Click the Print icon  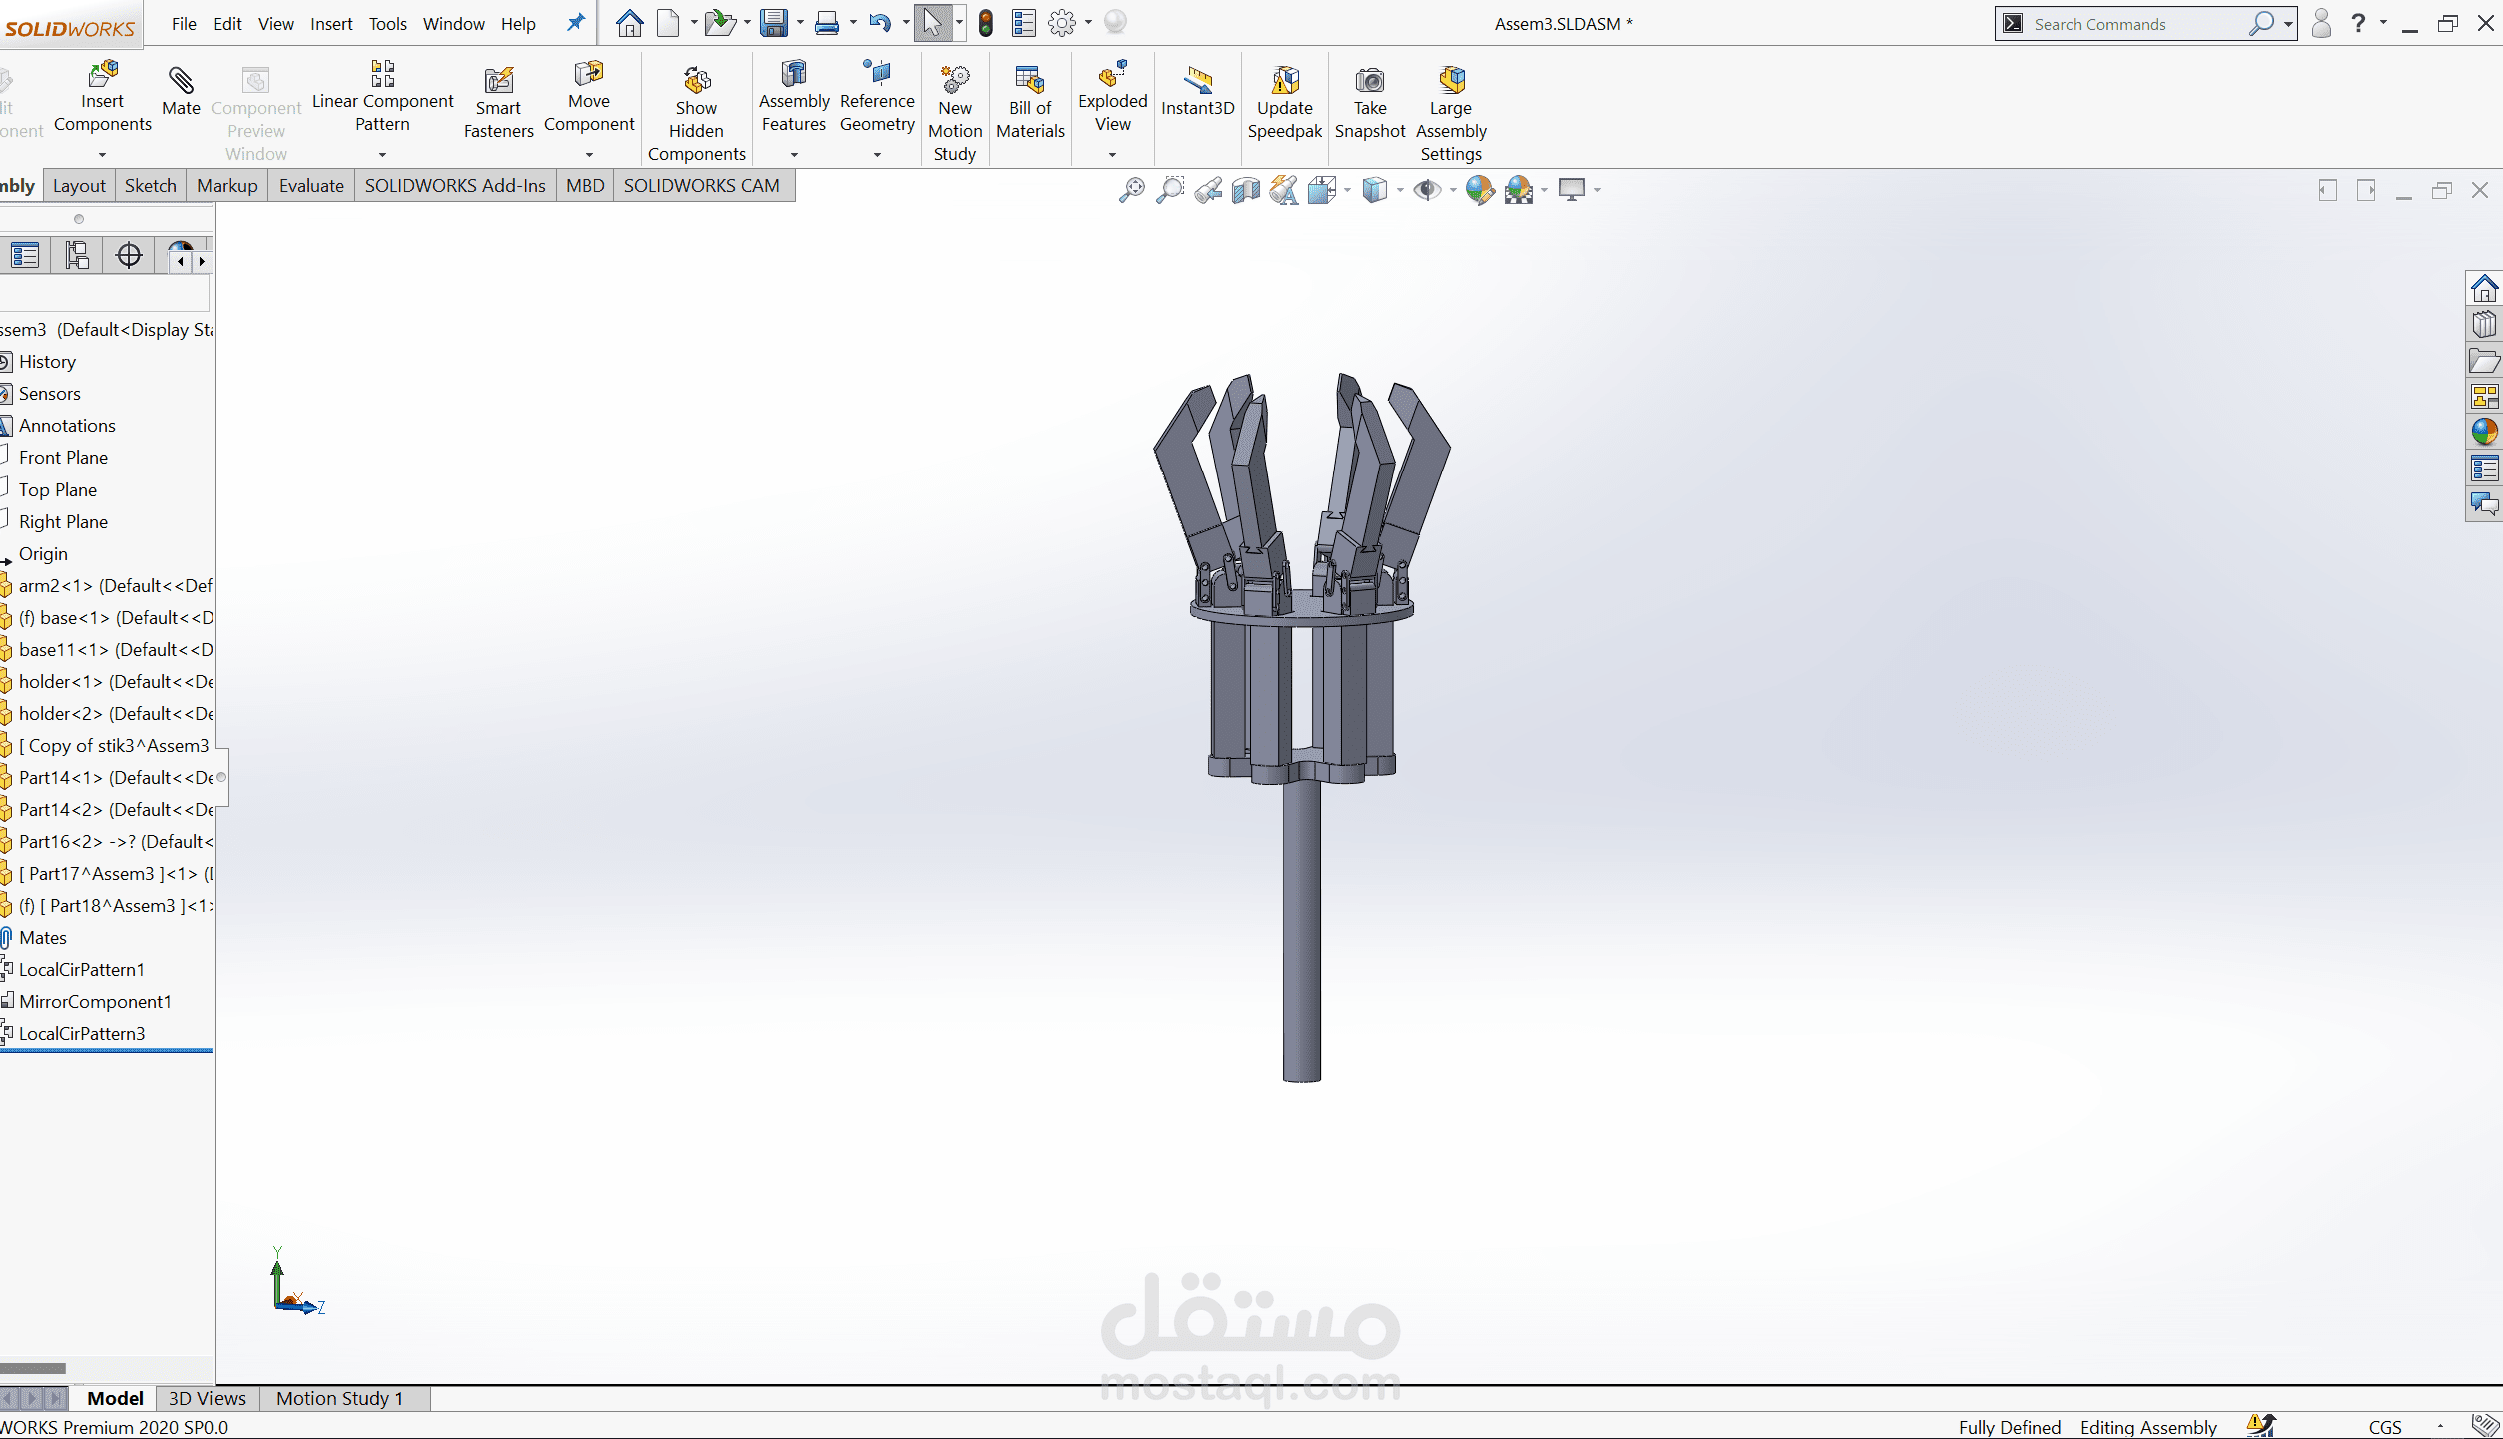point(827,23)
